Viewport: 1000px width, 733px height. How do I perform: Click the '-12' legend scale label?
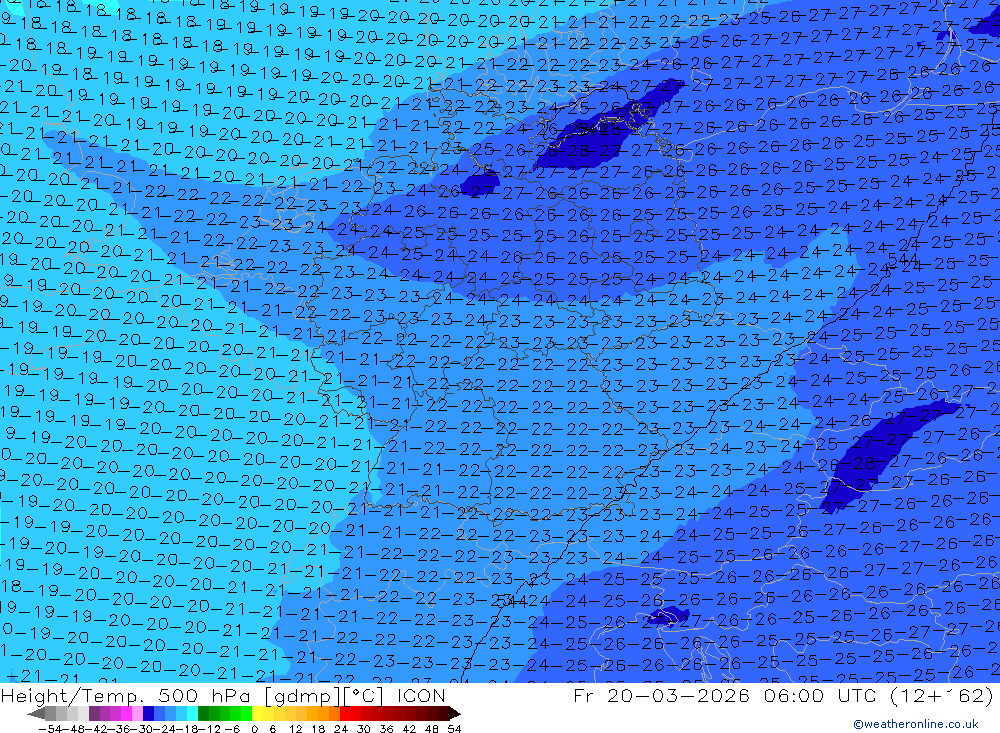(209, 729)
